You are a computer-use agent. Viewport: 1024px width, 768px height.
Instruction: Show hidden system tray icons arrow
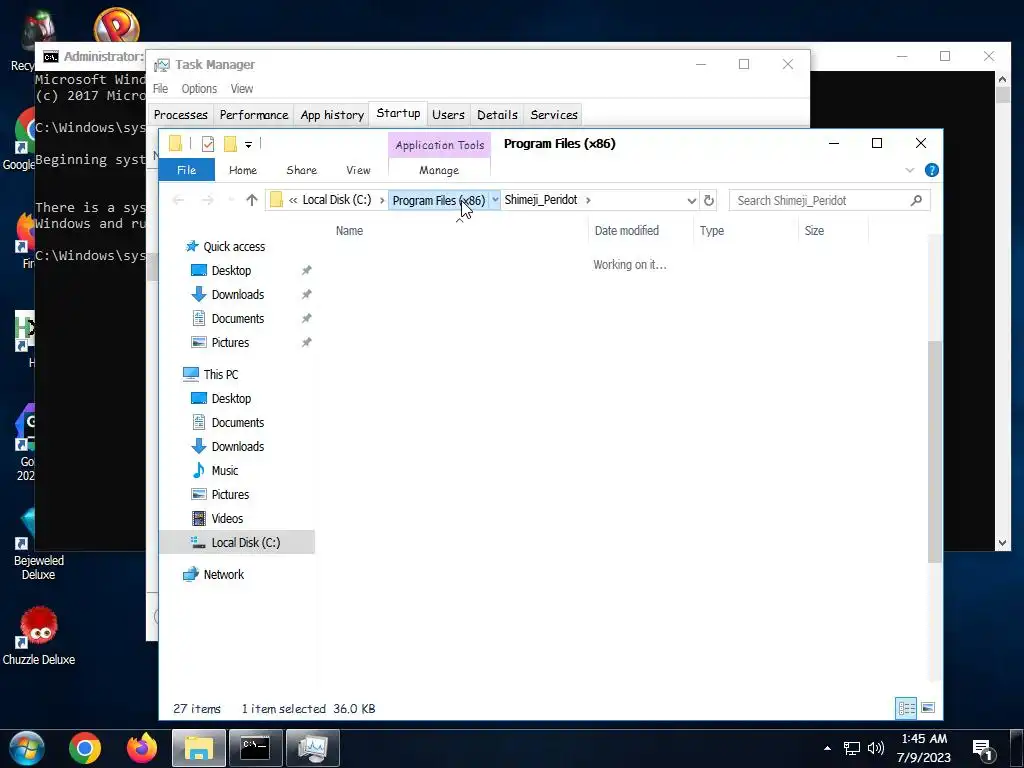[x=827, y=748]
